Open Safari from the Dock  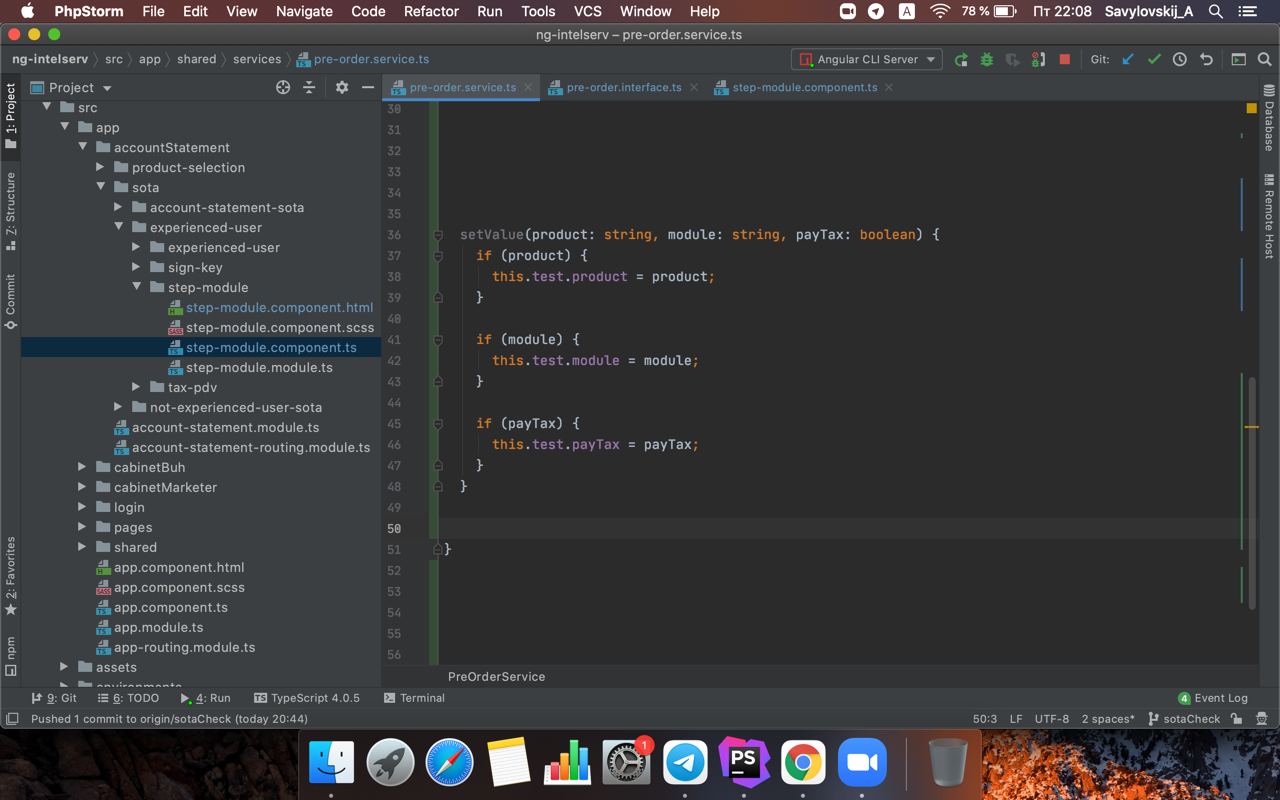449,763
